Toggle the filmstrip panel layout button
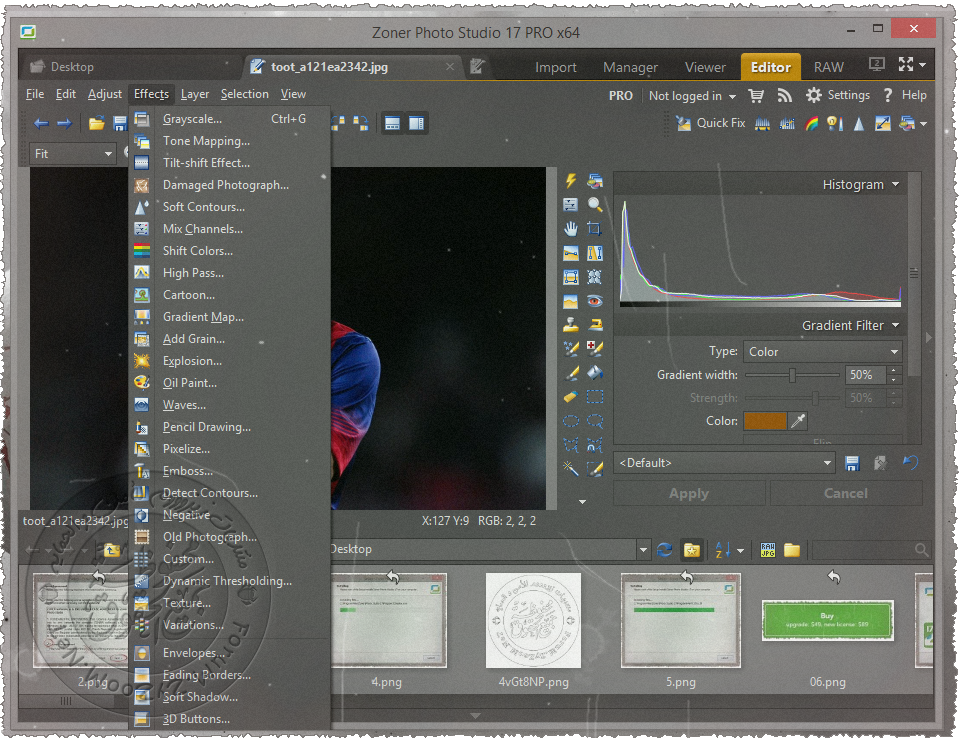 392,124
